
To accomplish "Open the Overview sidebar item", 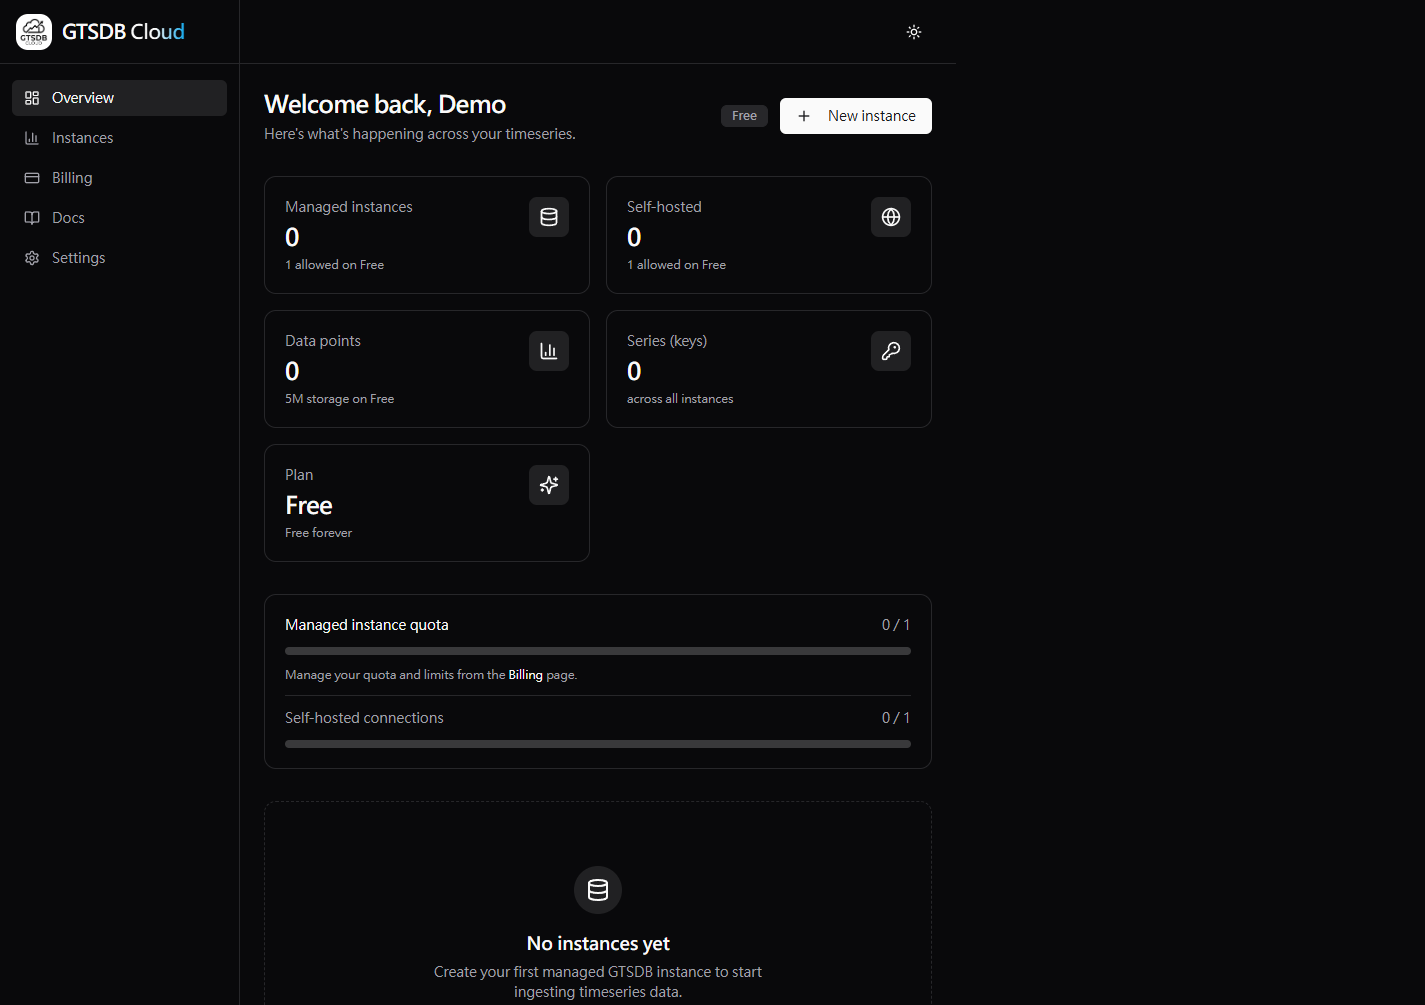I will click(x=119, y=98).
